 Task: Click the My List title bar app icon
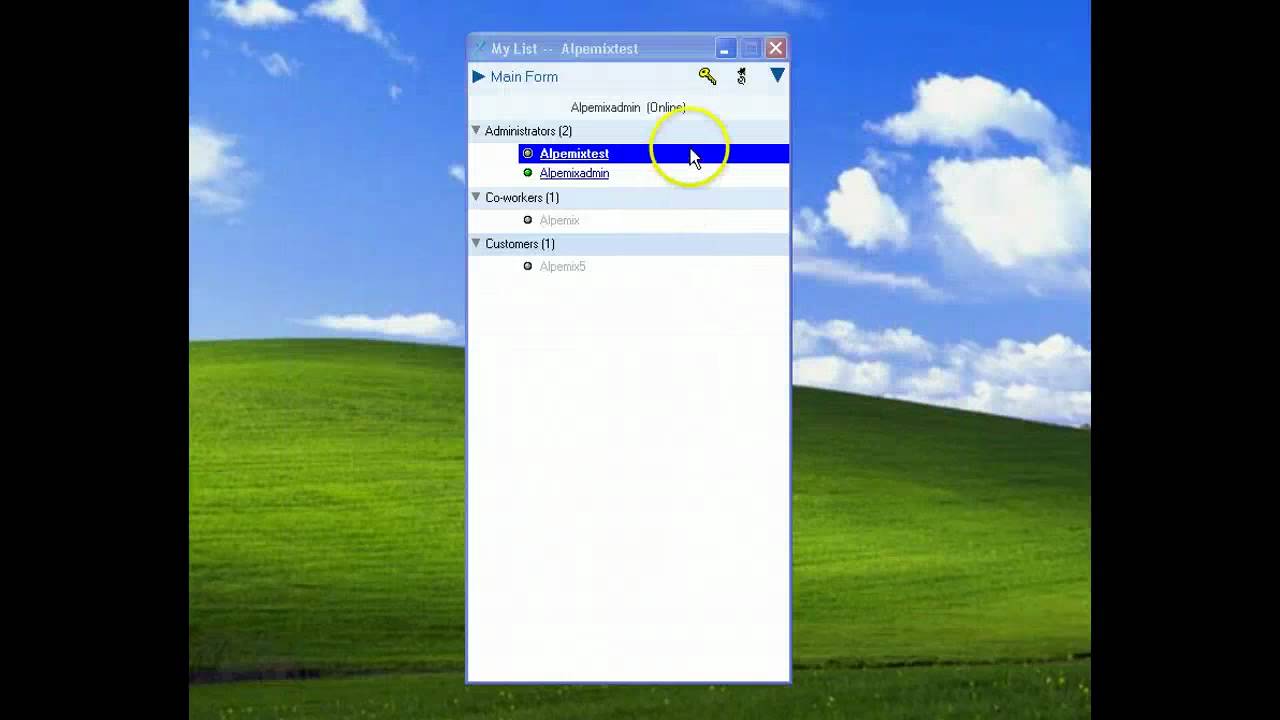coord(479,48)
